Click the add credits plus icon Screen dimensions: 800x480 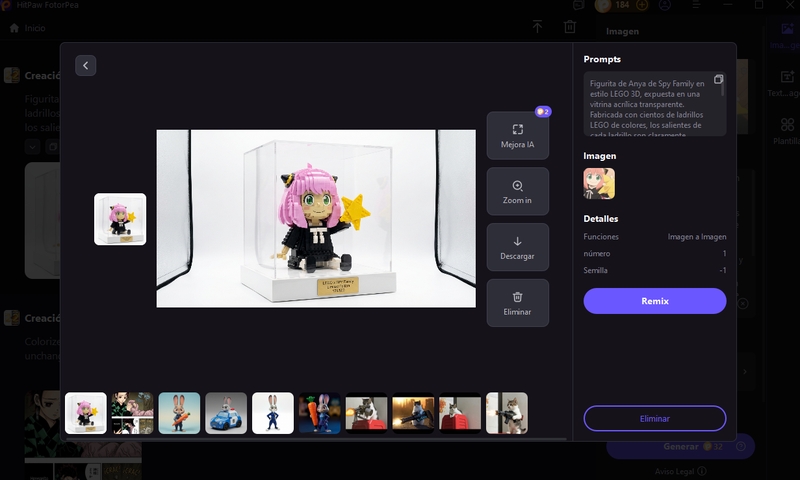coord(642,5)
